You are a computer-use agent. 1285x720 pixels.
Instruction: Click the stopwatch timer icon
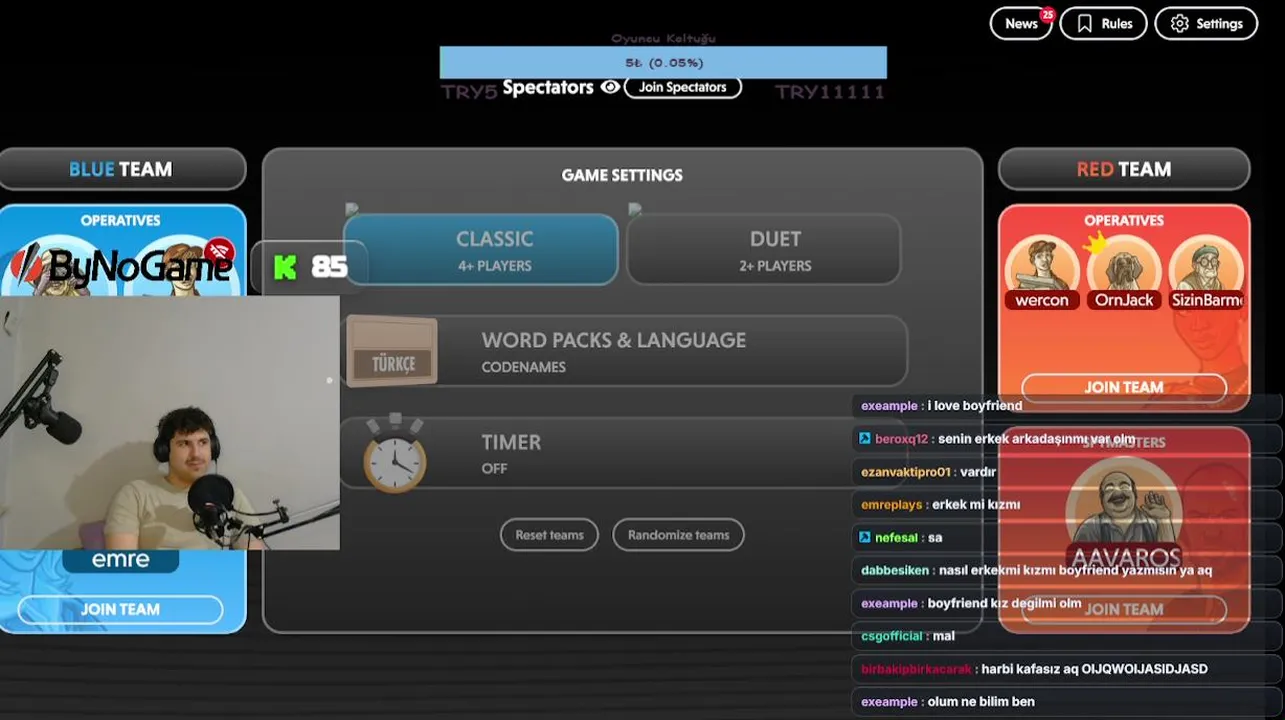(x=395, y=454)
